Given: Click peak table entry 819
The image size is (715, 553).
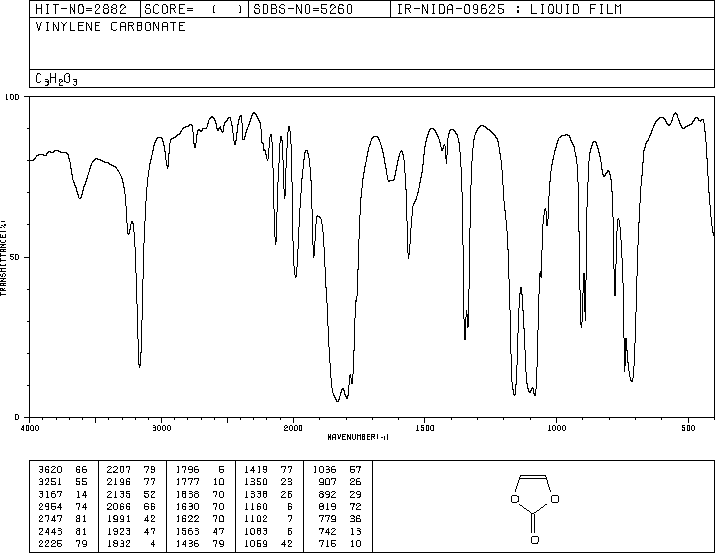Looking at the screenshot, I should coord(327,506).
